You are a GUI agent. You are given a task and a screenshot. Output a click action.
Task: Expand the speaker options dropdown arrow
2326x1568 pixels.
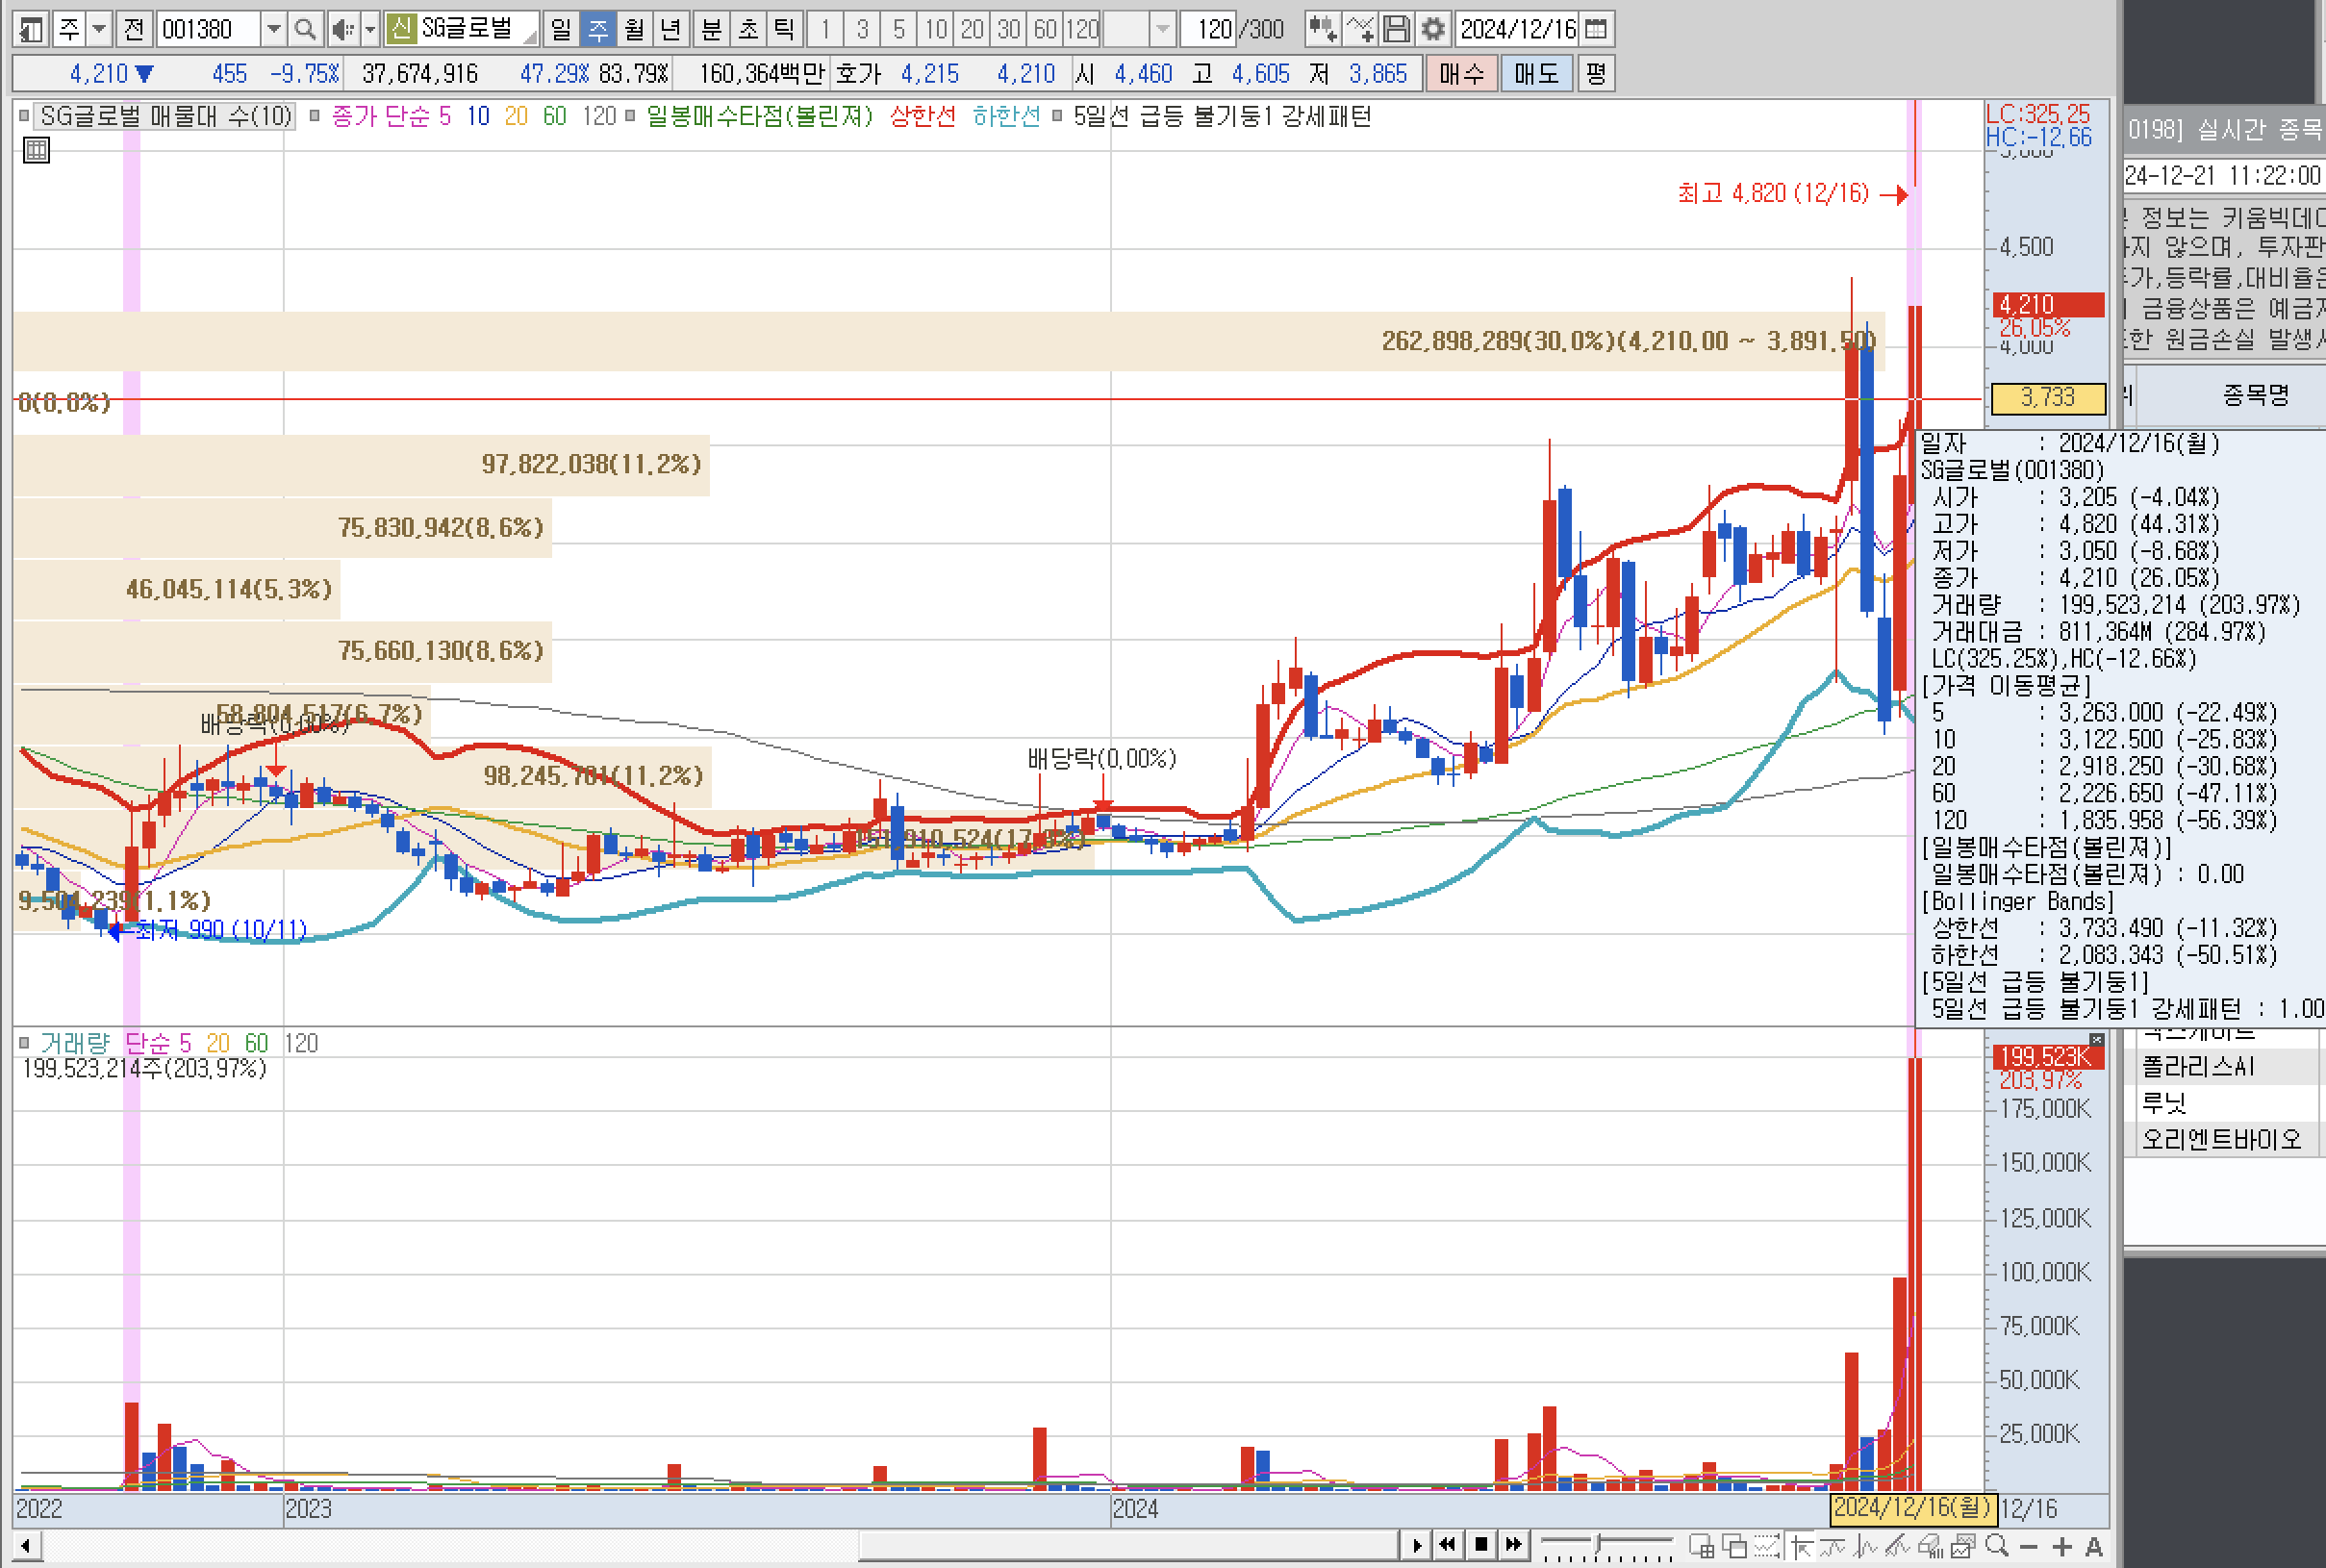tap(369, 29)
